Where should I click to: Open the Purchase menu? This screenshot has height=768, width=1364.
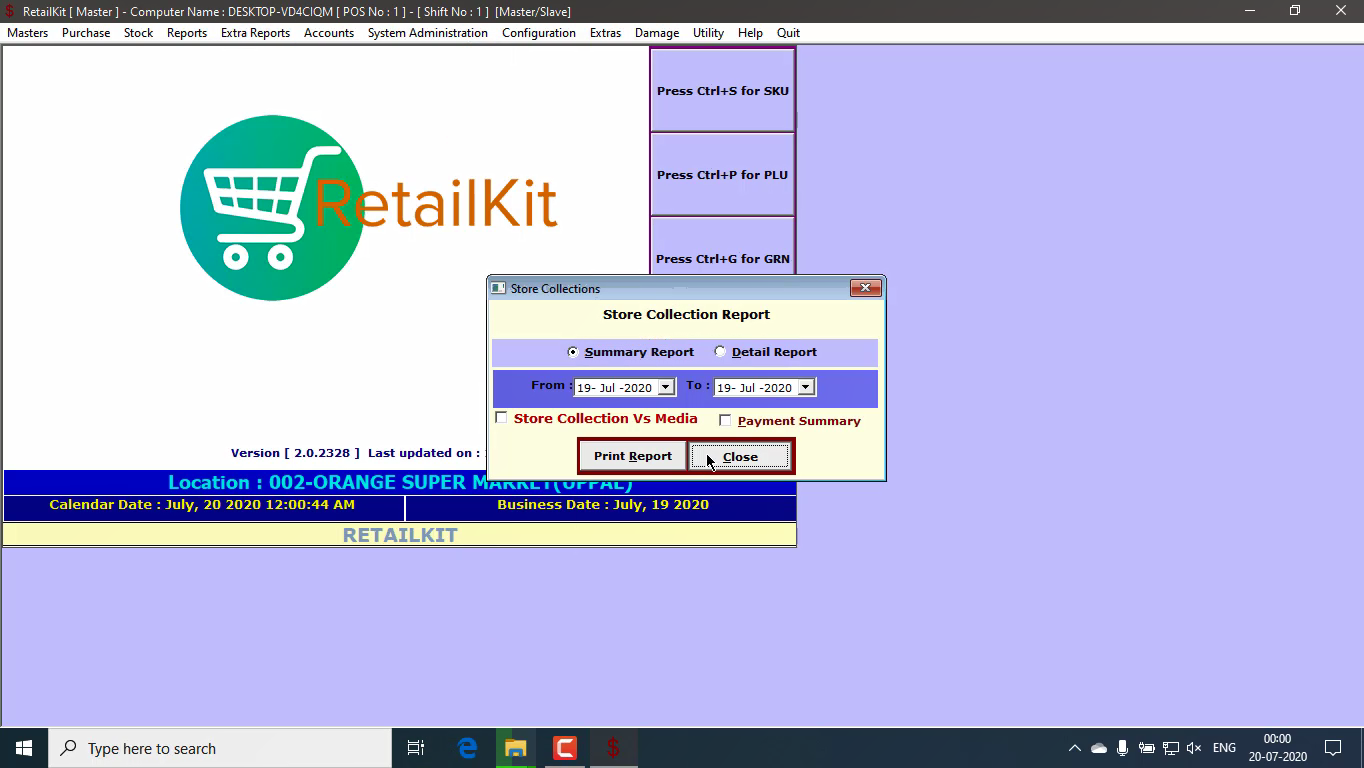pos(86,33)
